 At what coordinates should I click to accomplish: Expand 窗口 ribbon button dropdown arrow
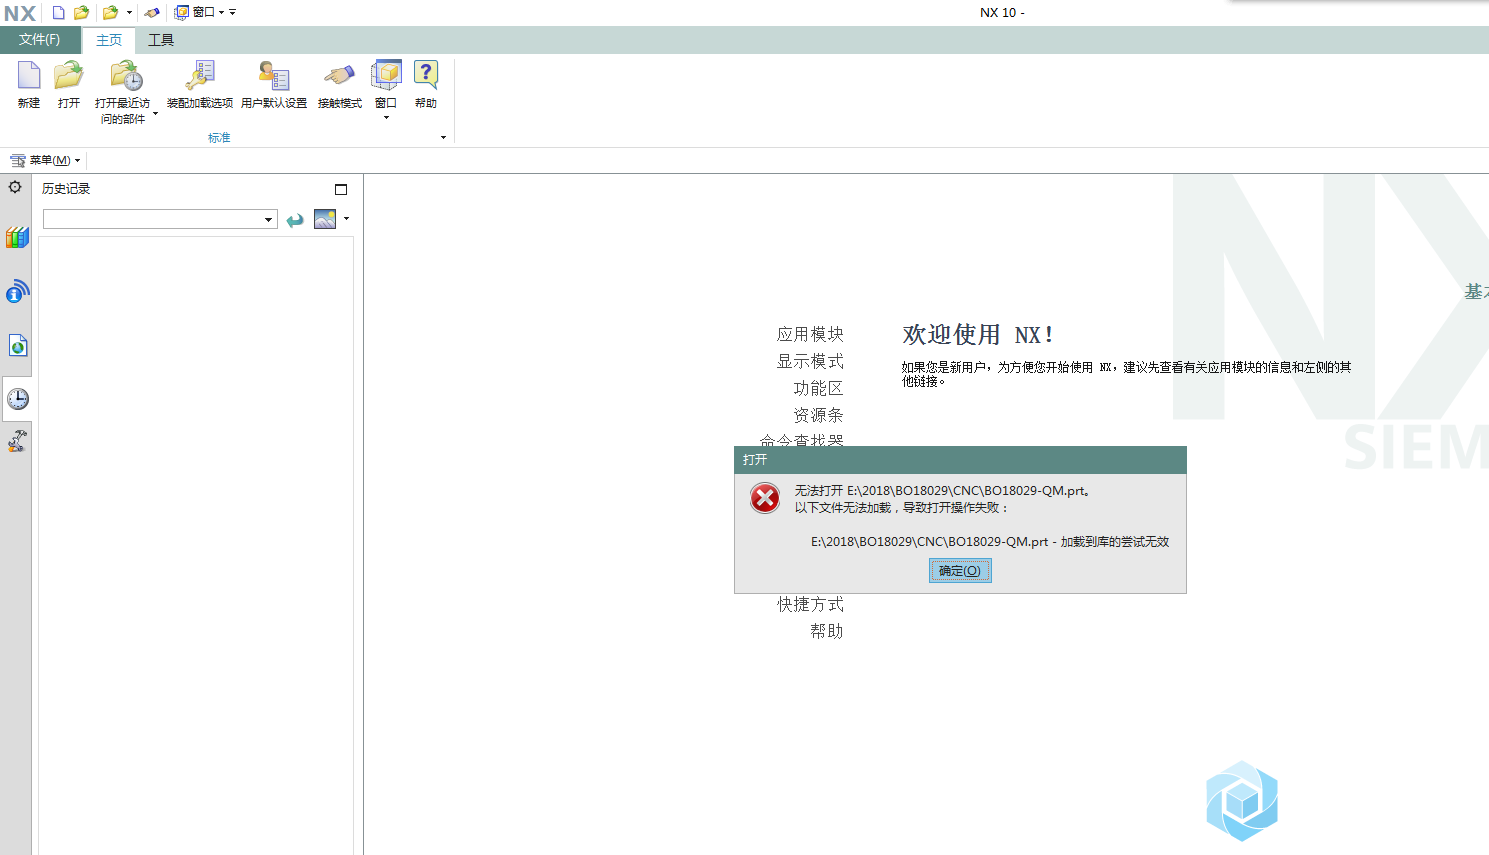[386, 118]
